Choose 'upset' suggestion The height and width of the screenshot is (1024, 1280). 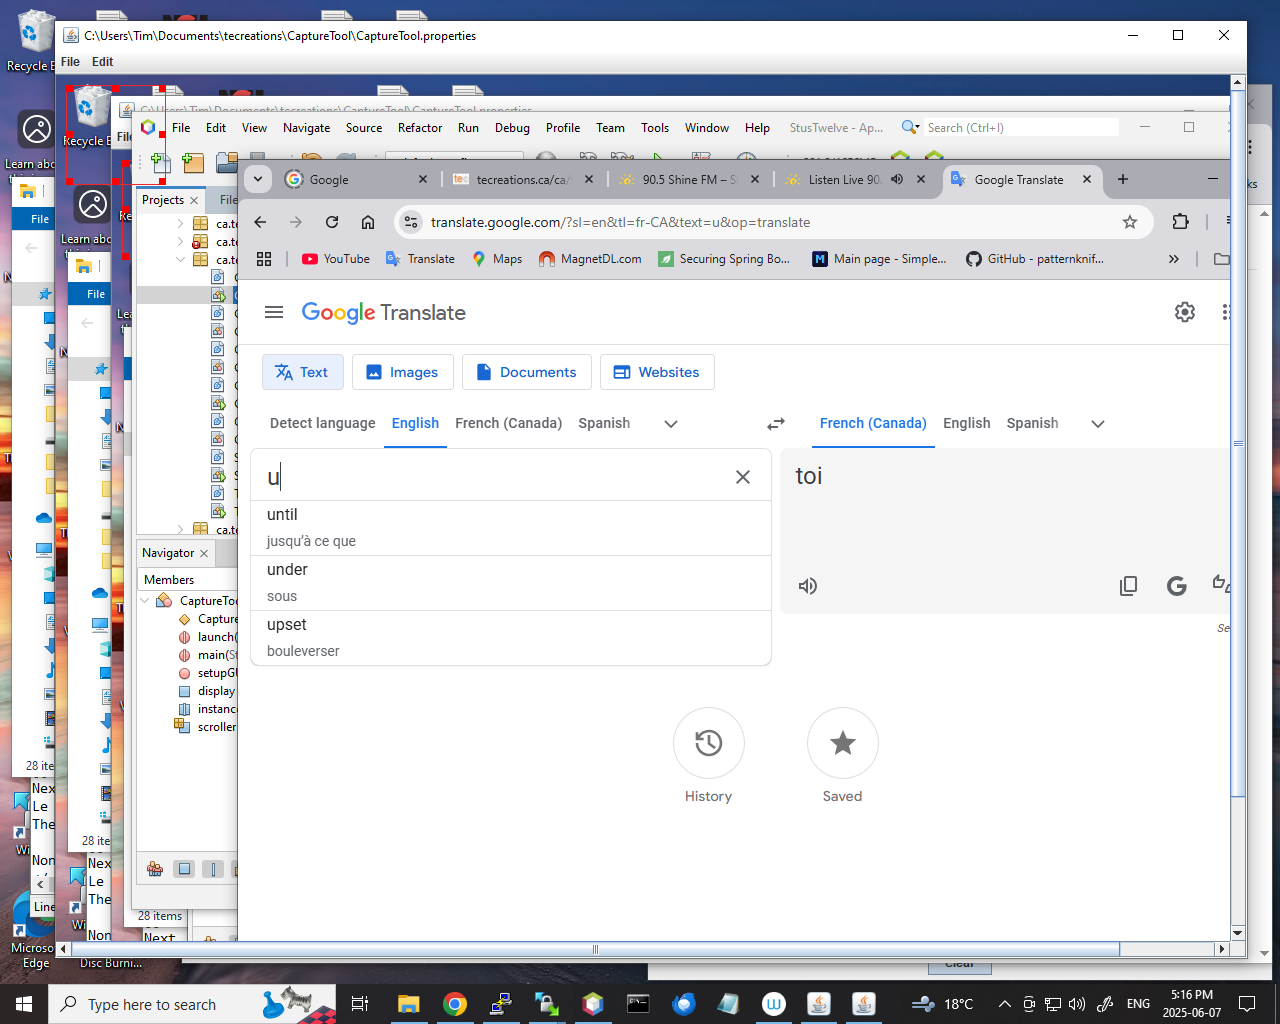coord(511,638)
